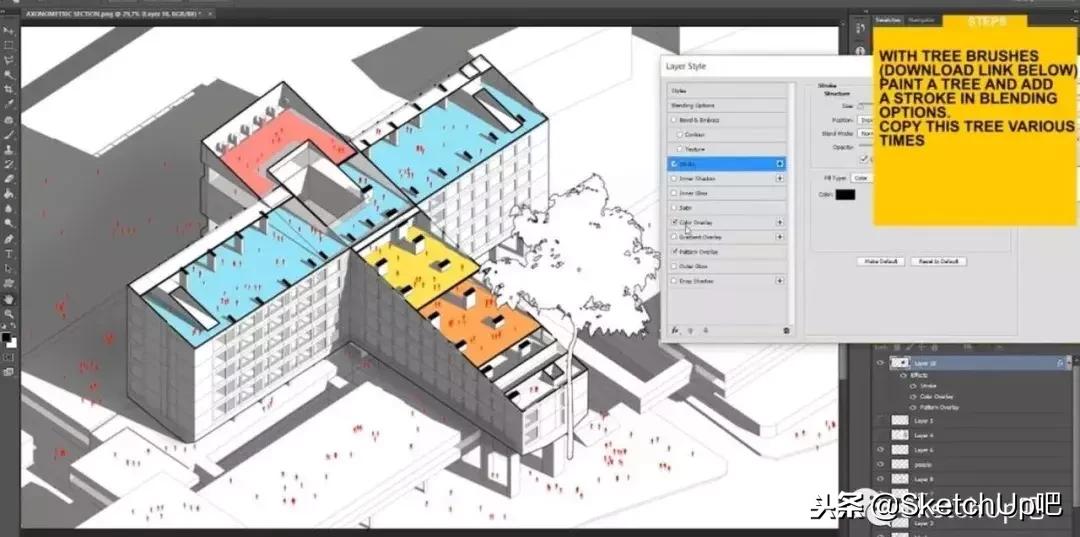Toggle Quick Mask mode icon
Screen dimensions: 1080x537
(x=9, y=358)
